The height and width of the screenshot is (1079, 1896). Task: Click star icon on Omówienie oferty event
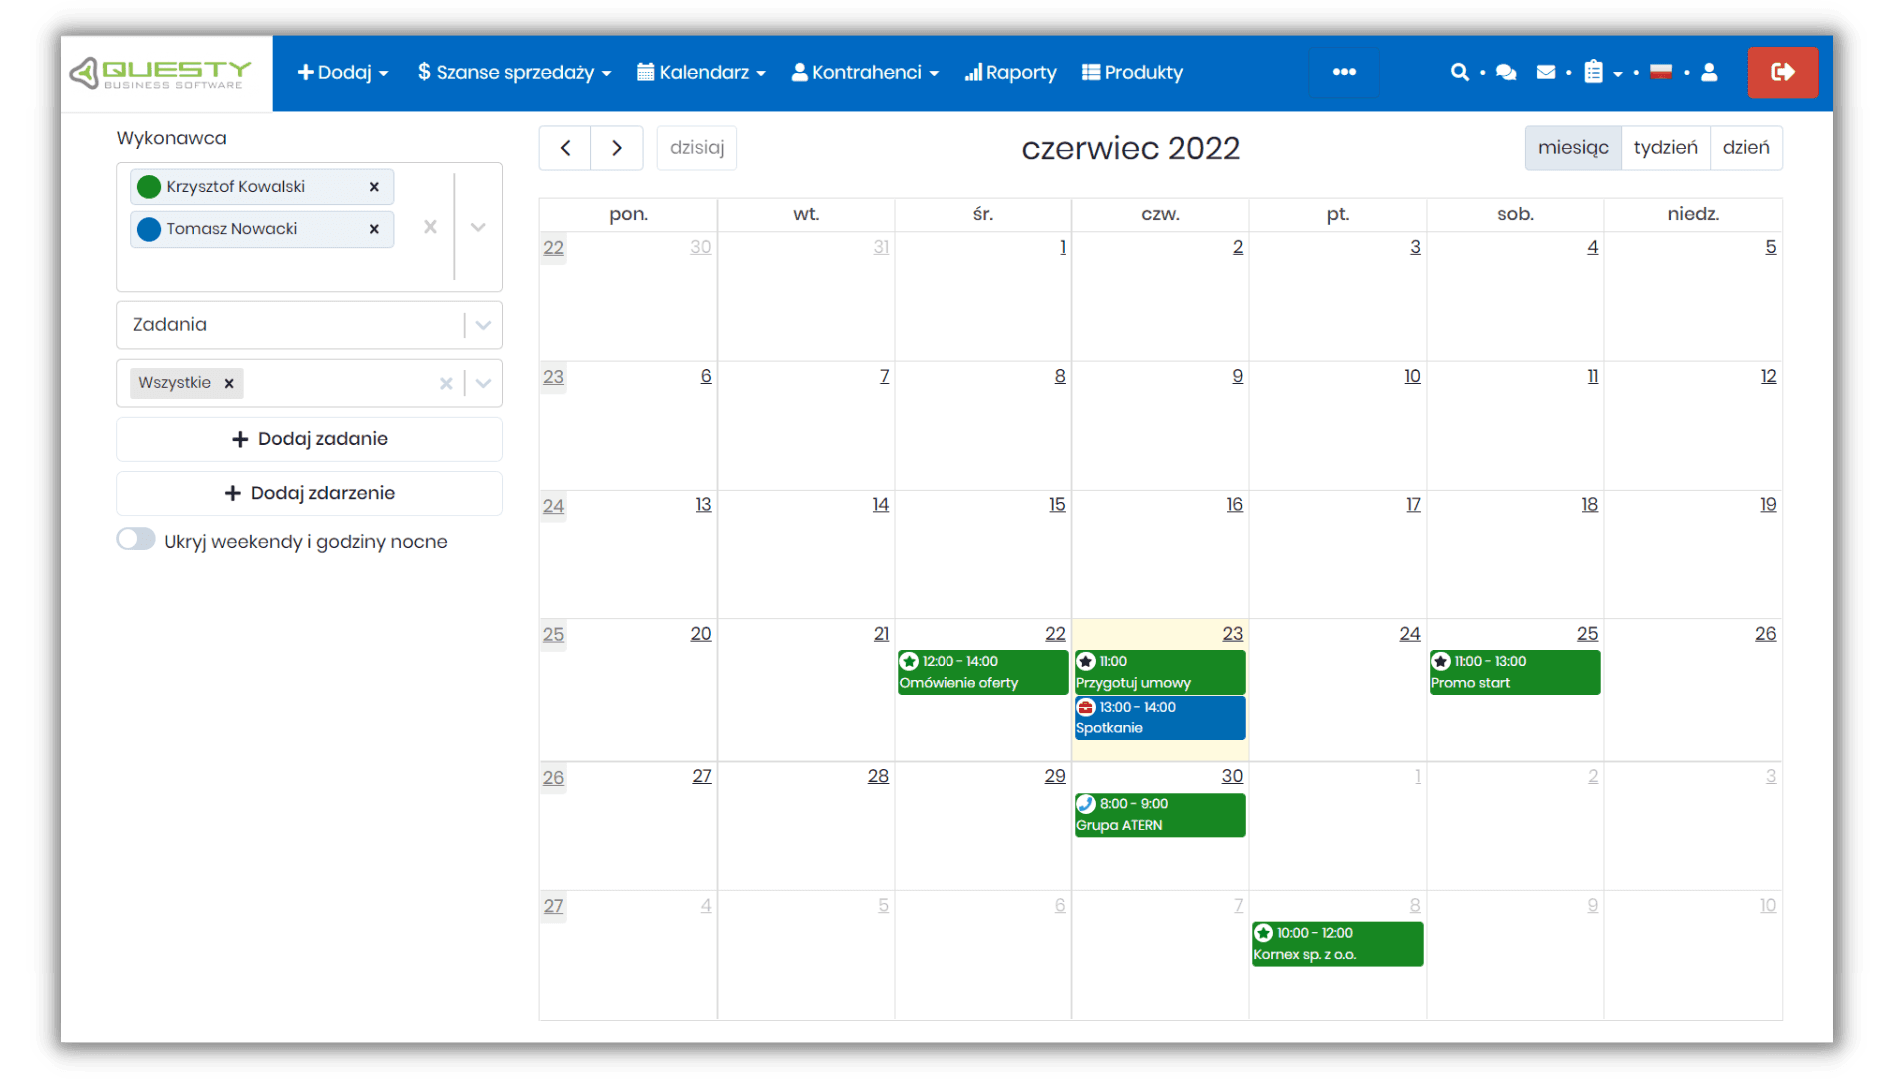(x=909, y=661)
